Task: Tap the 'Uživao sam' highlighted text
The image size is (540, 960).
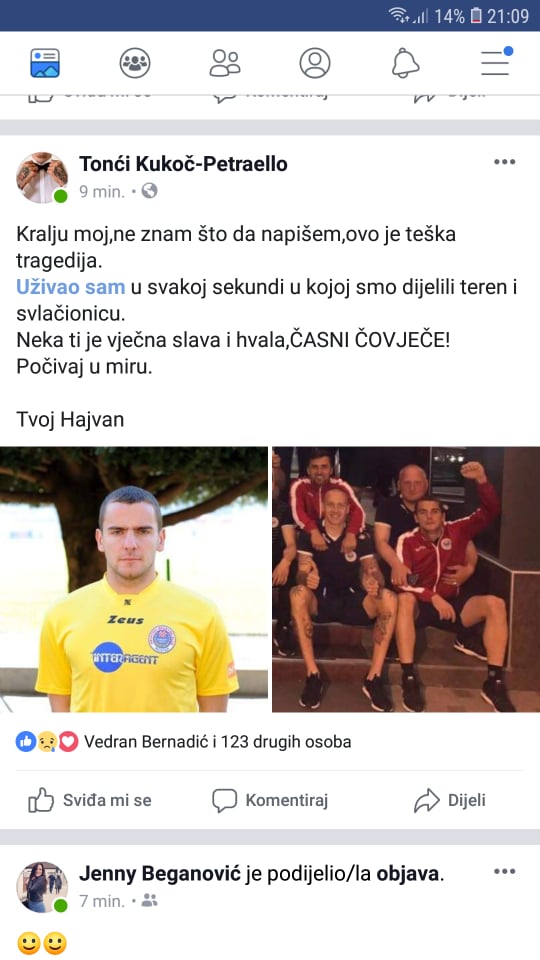Action: 70,287
